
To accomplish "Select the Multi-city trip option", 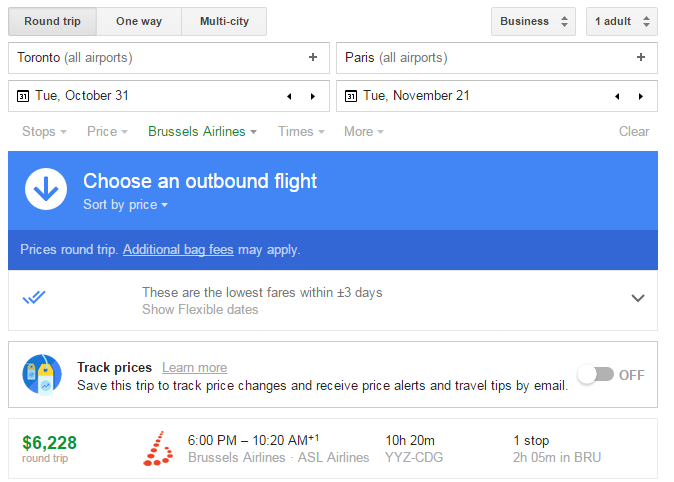I will [224, 21].
